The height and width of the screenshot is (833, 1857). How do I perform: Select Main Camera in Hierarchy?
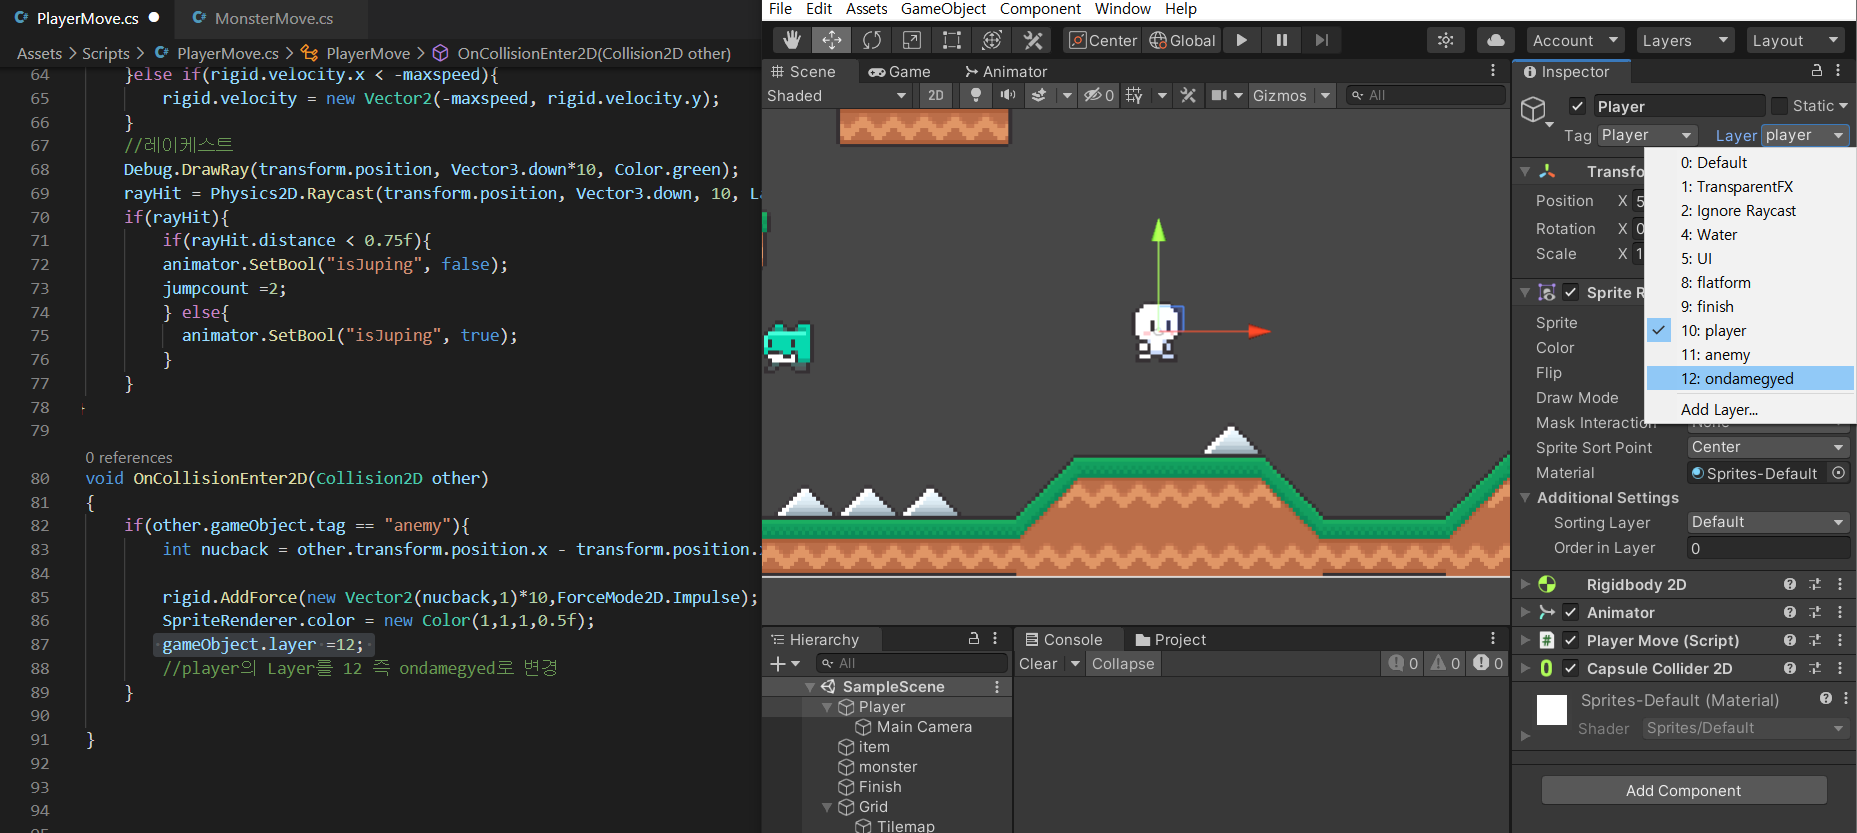(923, 727)
